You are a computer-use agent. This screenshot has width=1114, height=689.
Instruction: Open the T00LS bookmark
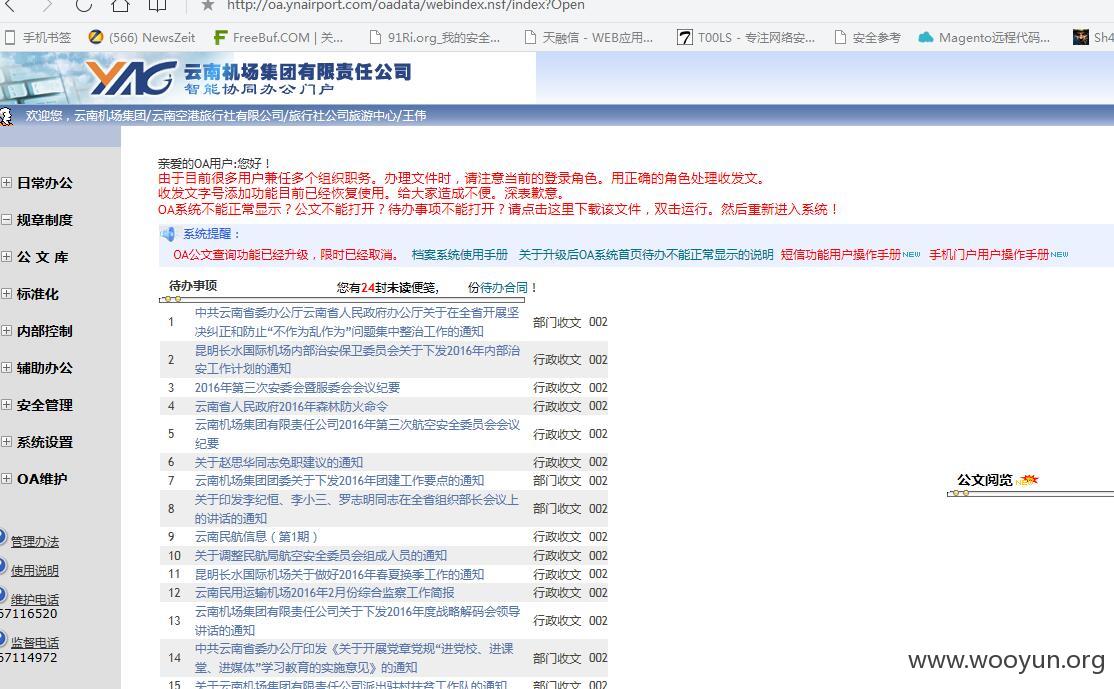coord(746,38)
